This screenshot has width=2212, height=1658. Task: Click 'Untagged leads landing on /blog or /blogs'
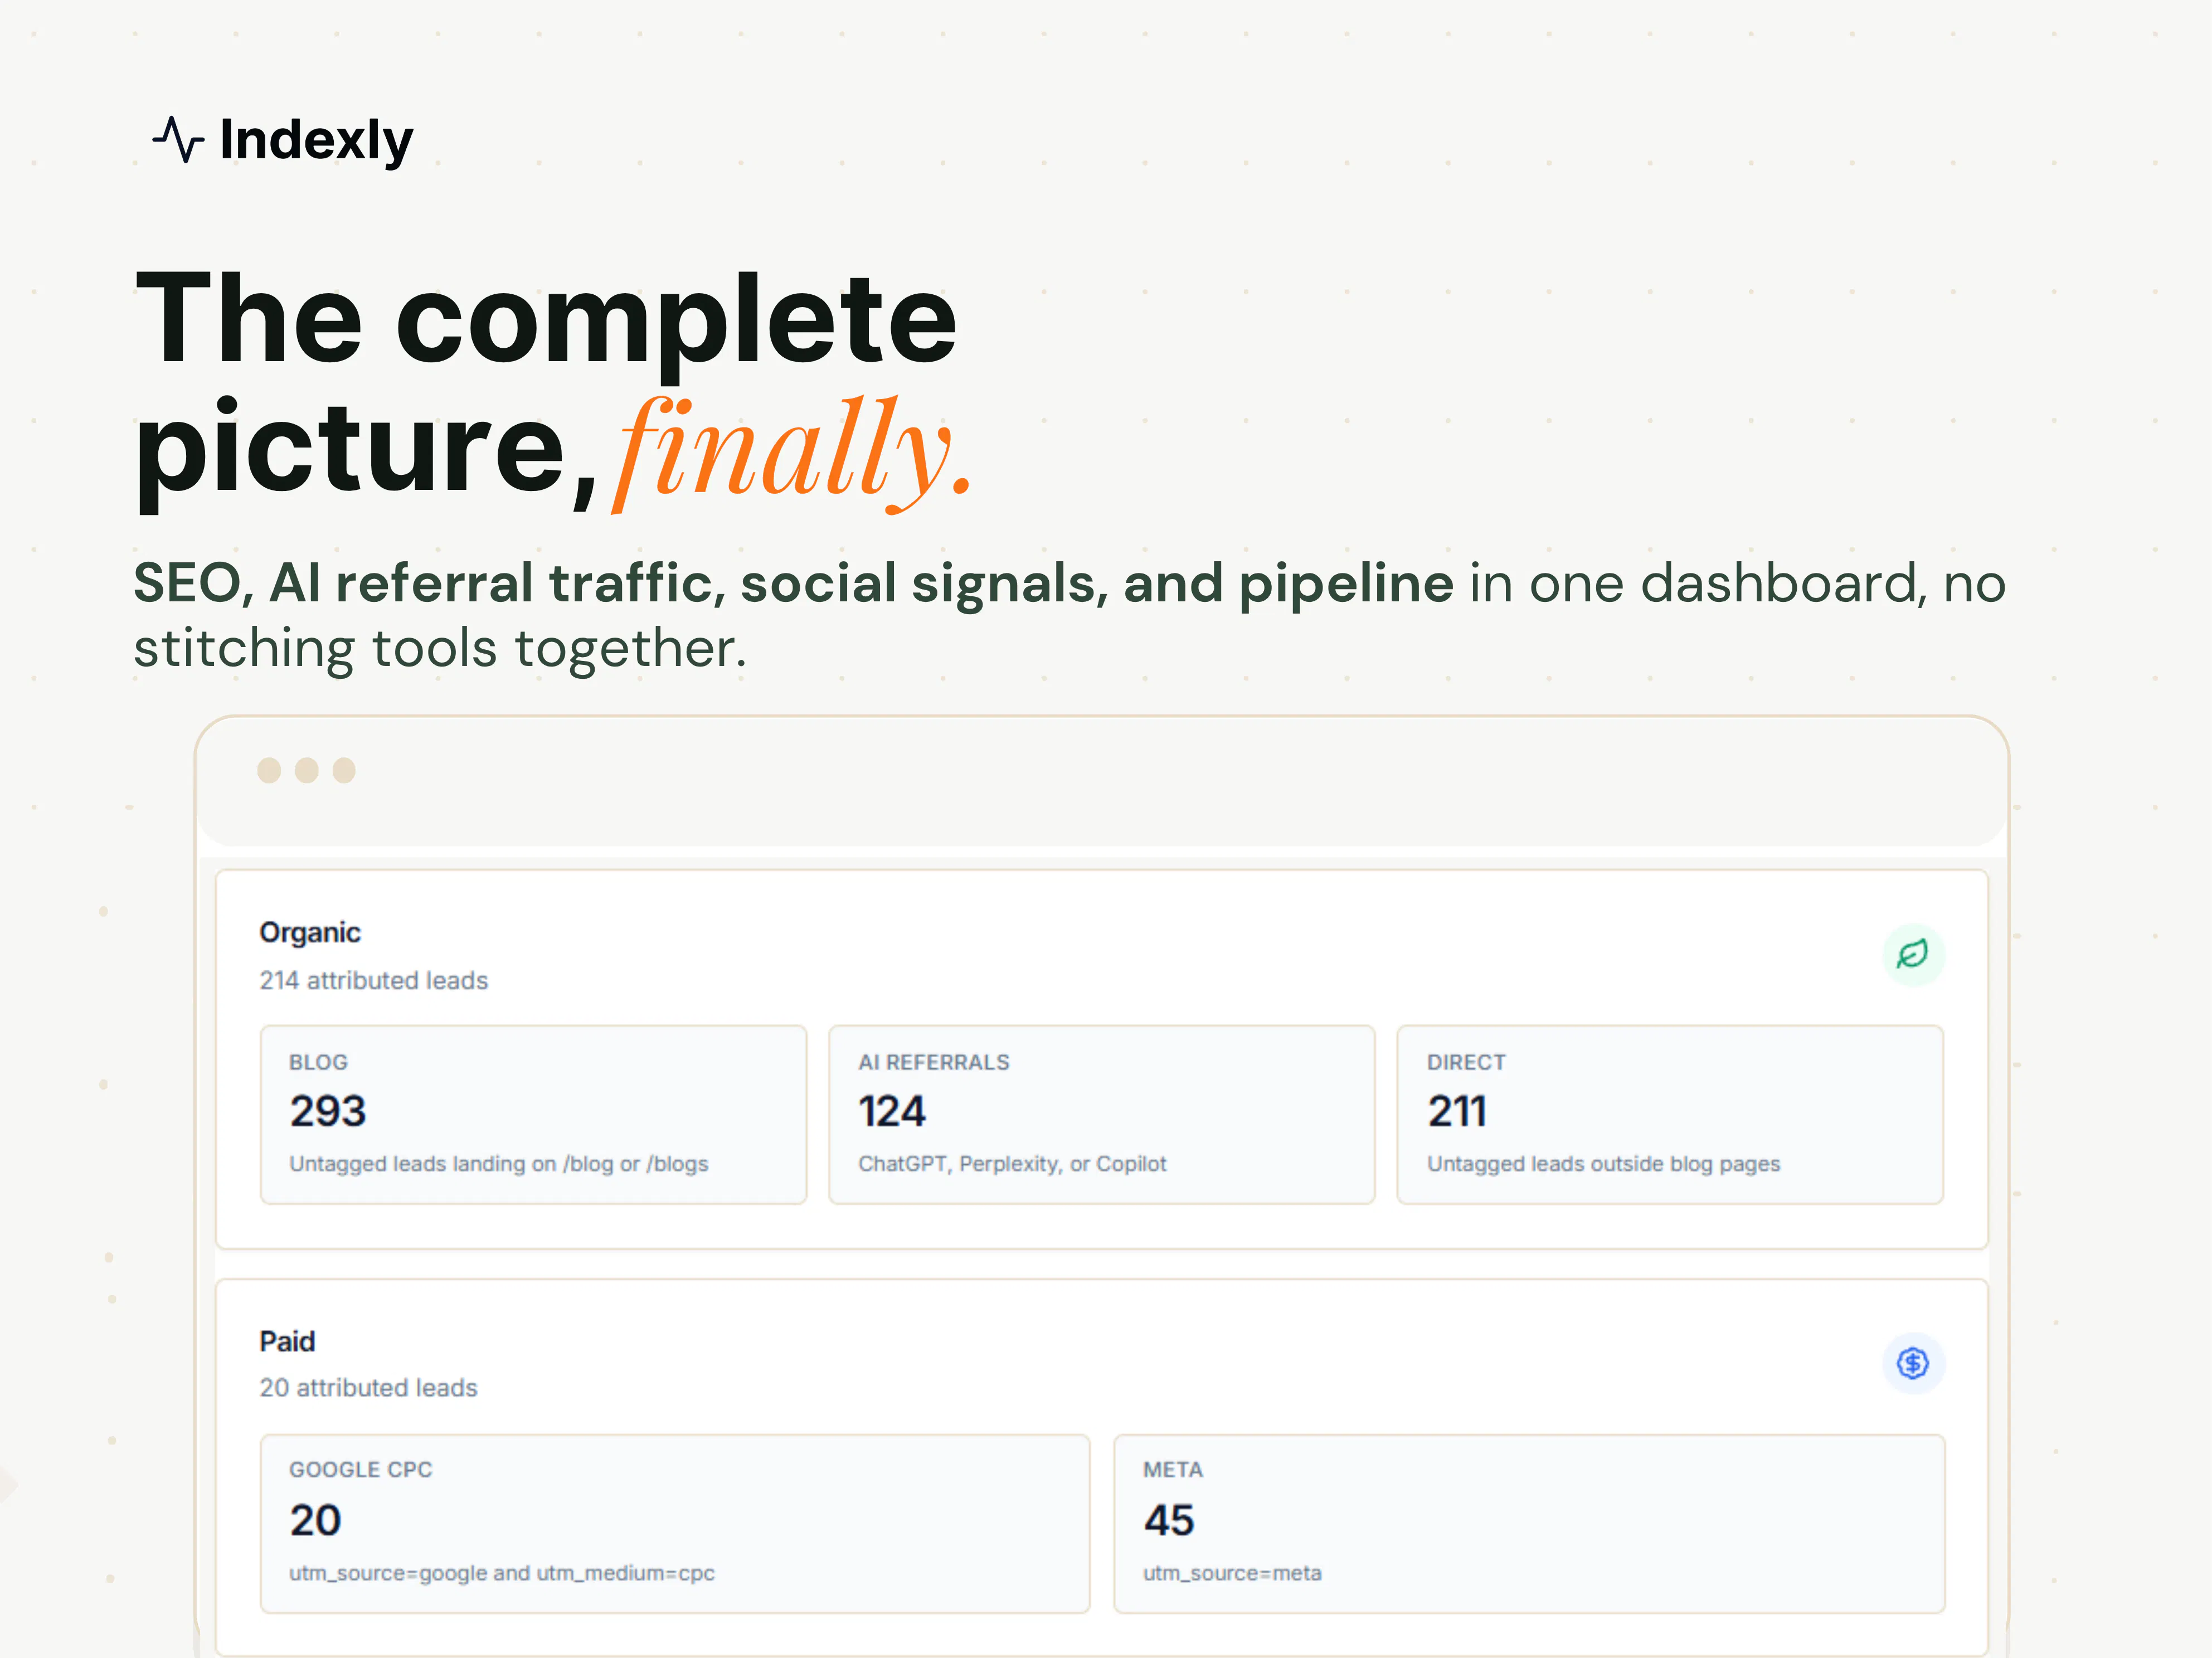click(498, 1164)
